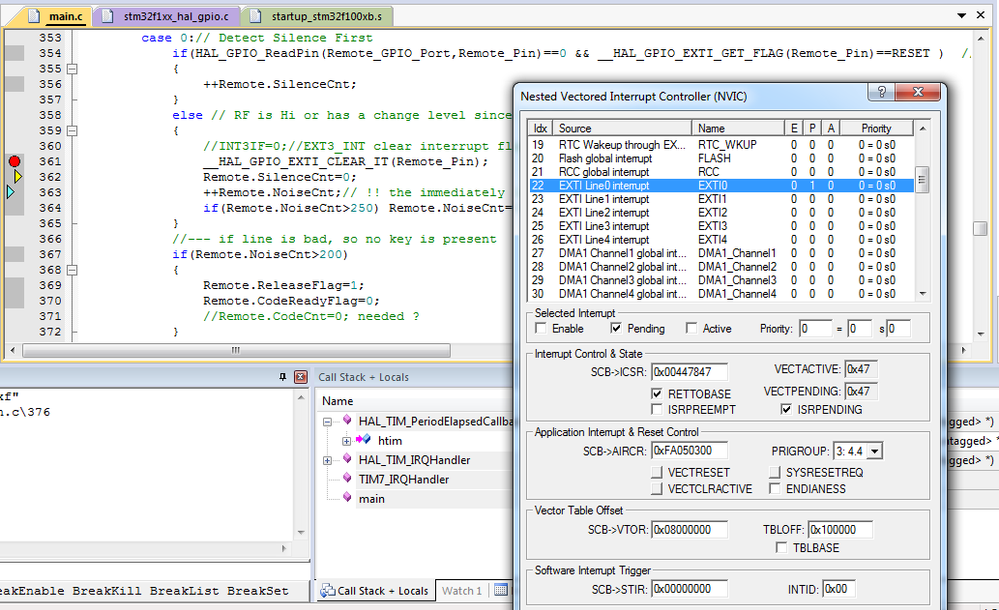Check the SYSRESETREQ checkbox
999x610 pixels.
(775, 472)
